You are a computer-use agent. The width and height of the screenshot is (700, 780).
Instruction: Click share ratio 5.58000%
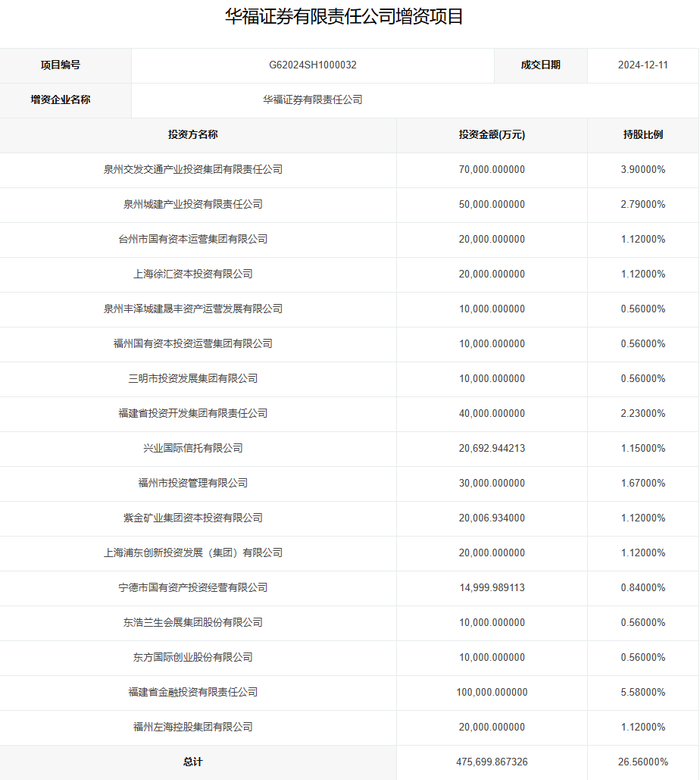tap(643, 692)
